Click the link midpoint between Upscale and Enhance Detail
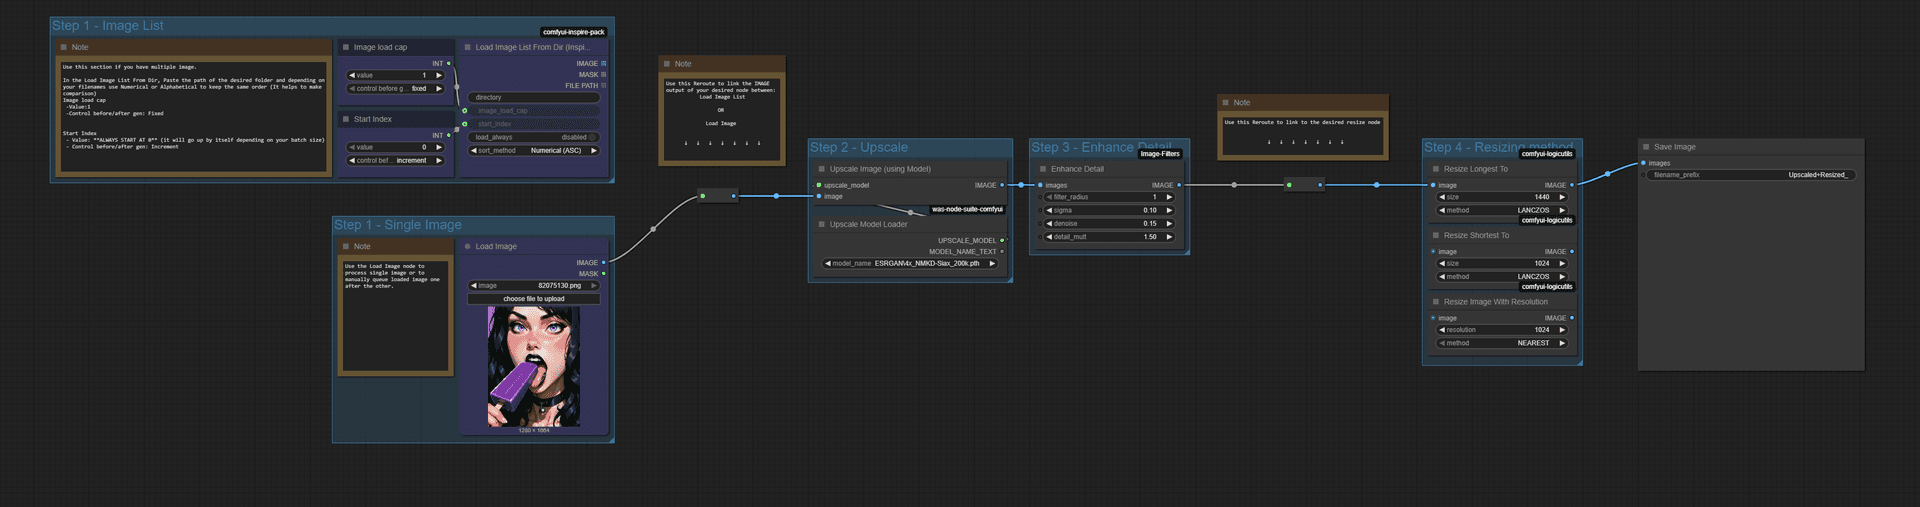1920x507 pixels. (x=1021, y=185)
